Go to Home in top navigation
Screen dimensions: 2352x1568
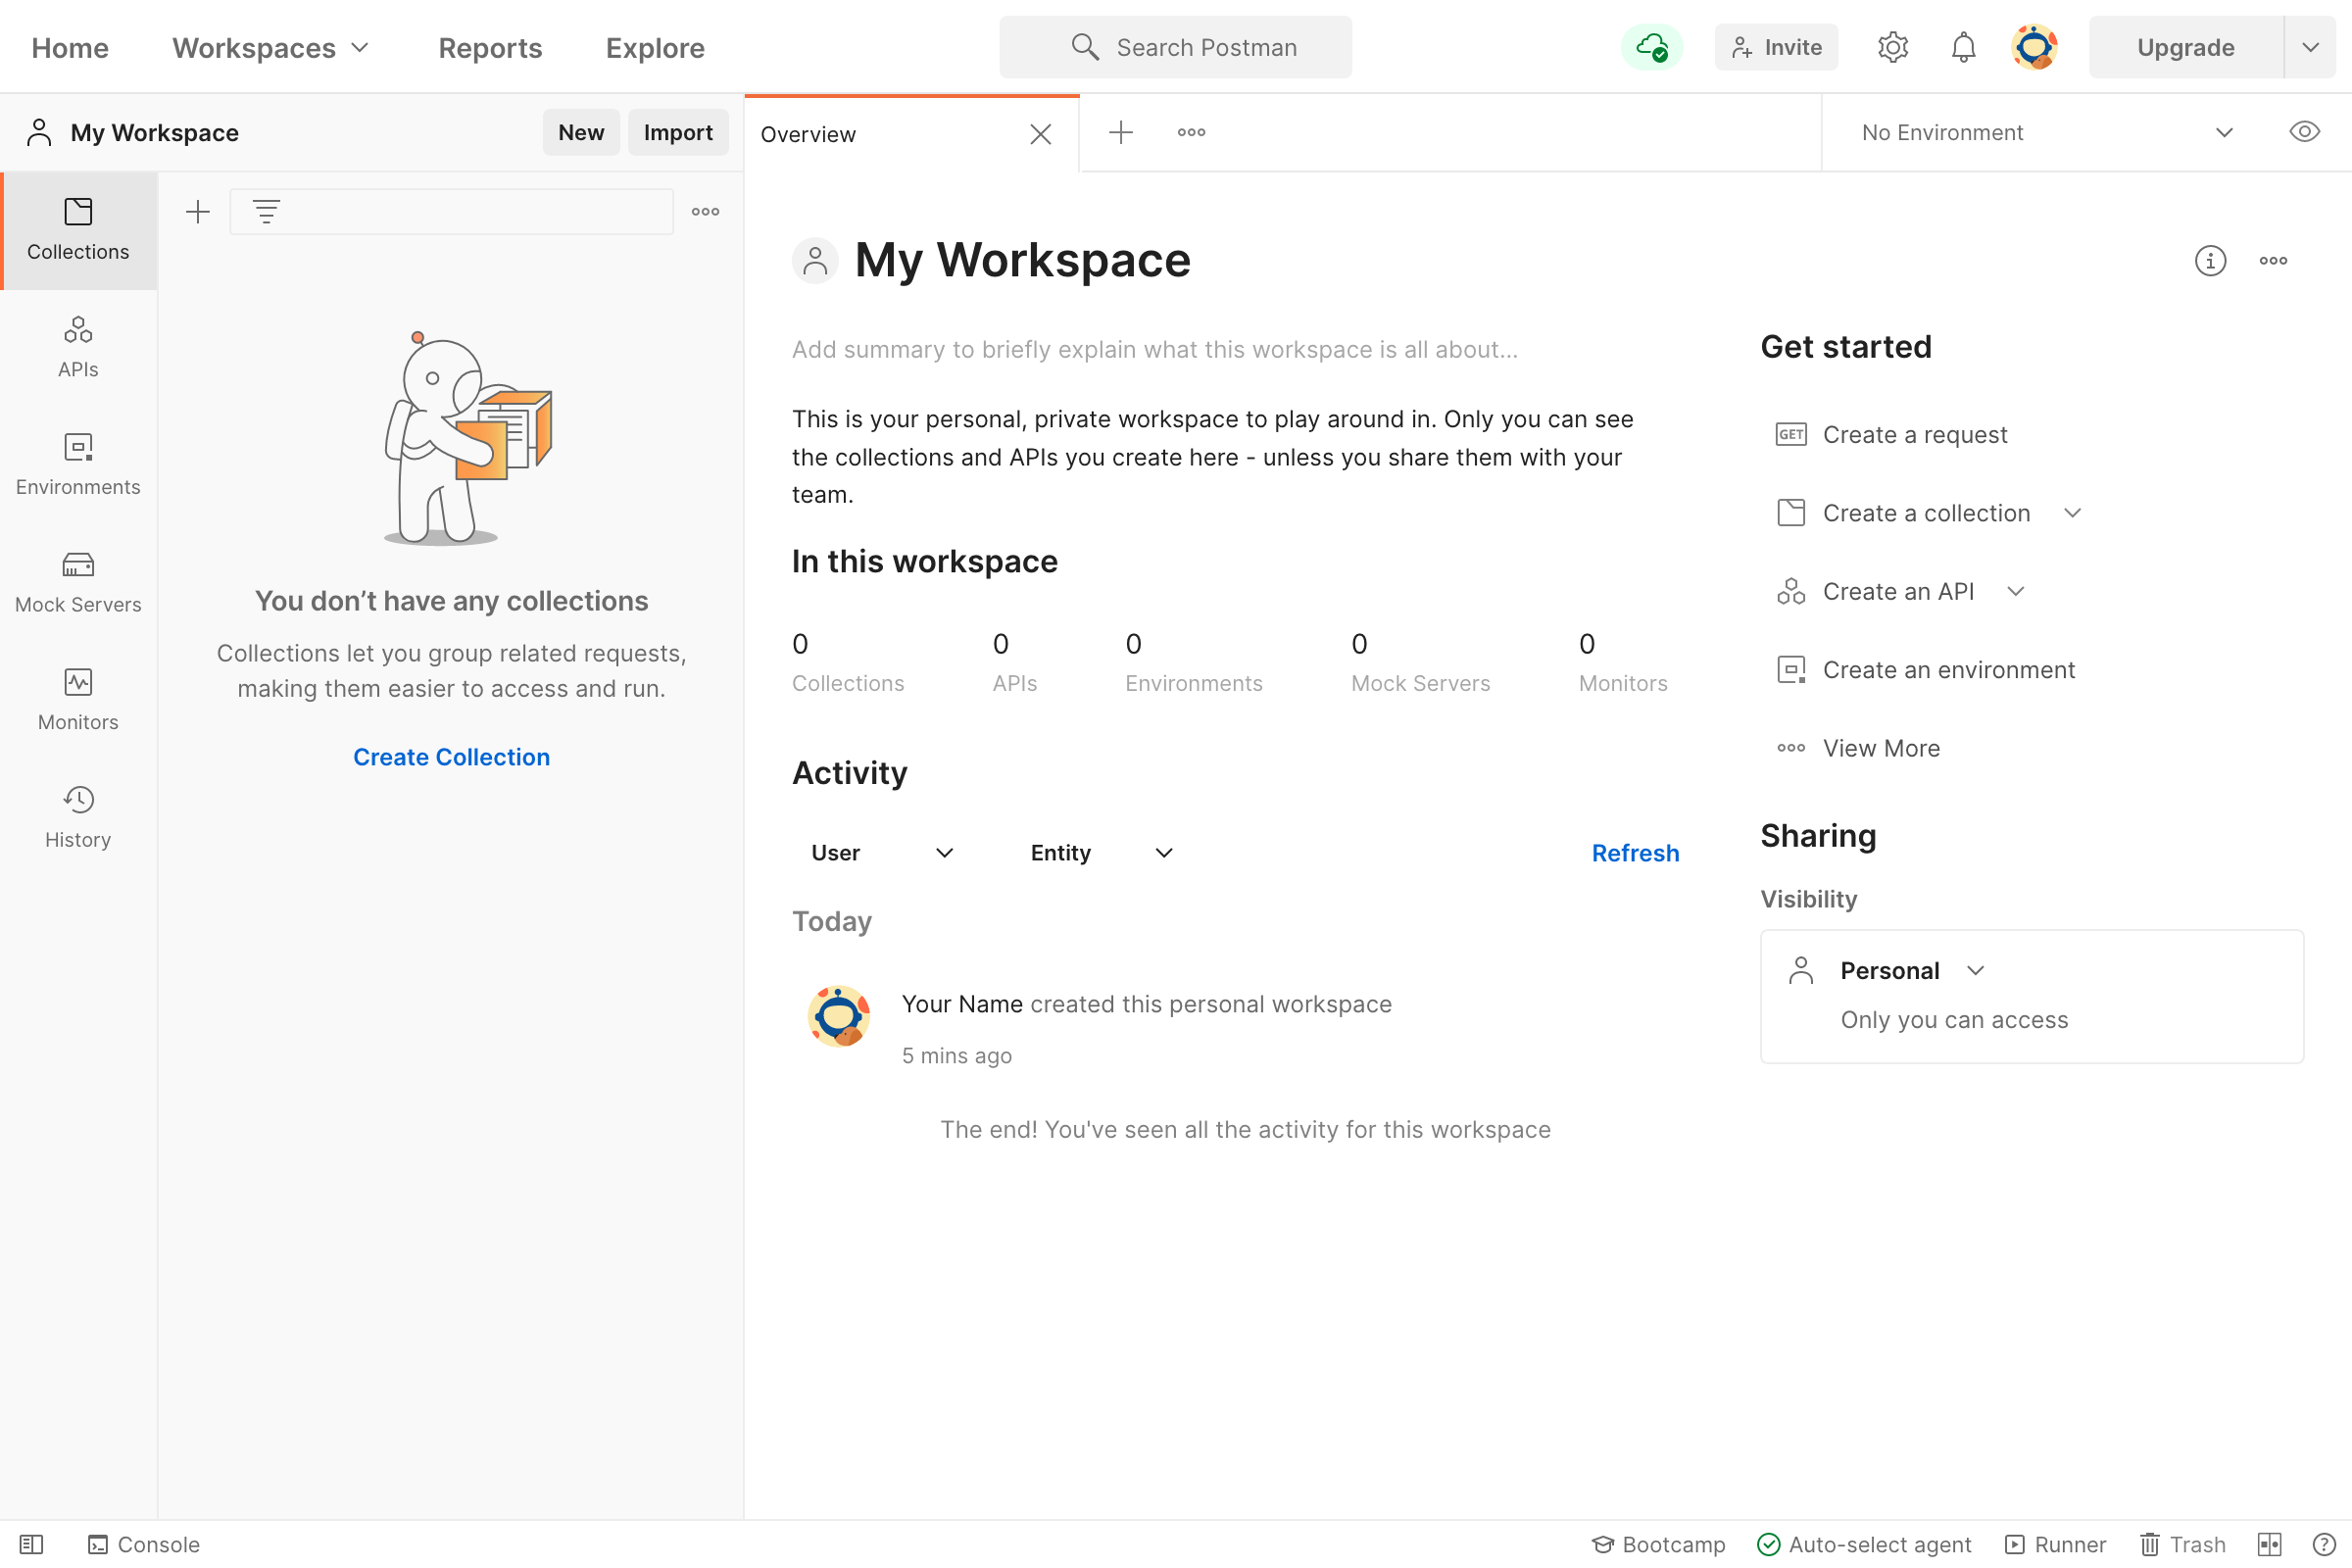[x=70, y=48]
